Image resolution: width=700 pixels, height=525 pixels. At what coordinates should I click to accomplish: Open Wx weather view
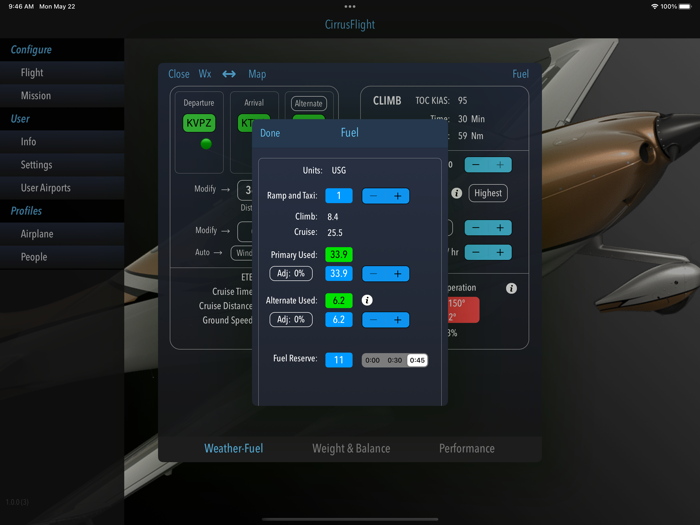point(205,74)
